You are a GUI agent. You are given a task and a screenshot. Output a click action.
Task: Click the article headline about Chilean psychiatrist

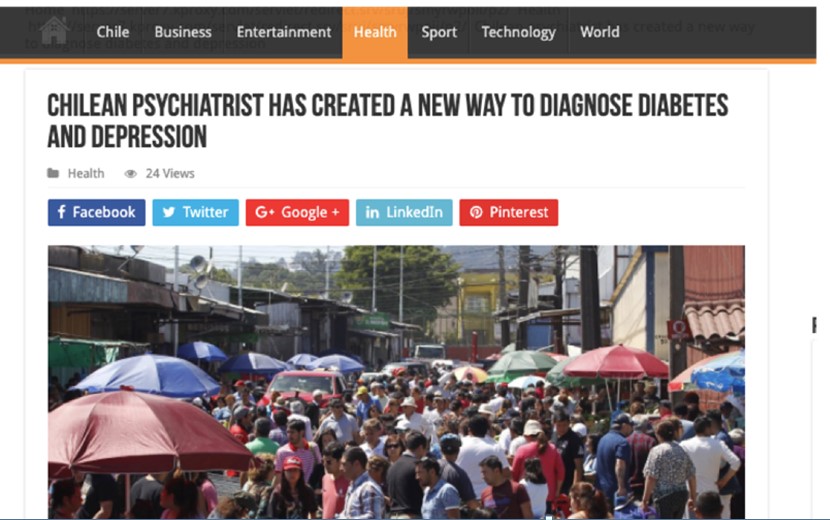[x=387, y=121]
